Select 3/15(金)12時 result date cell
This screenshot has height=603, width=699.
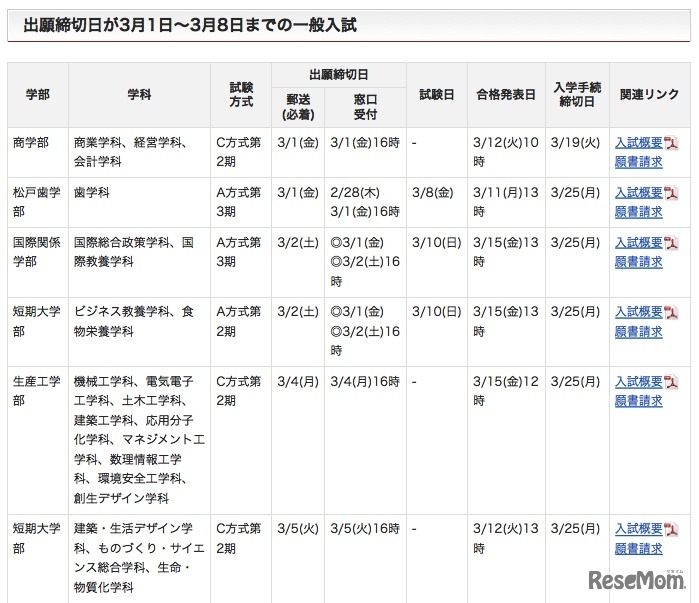pyautogui.click(x=506, y=440)
